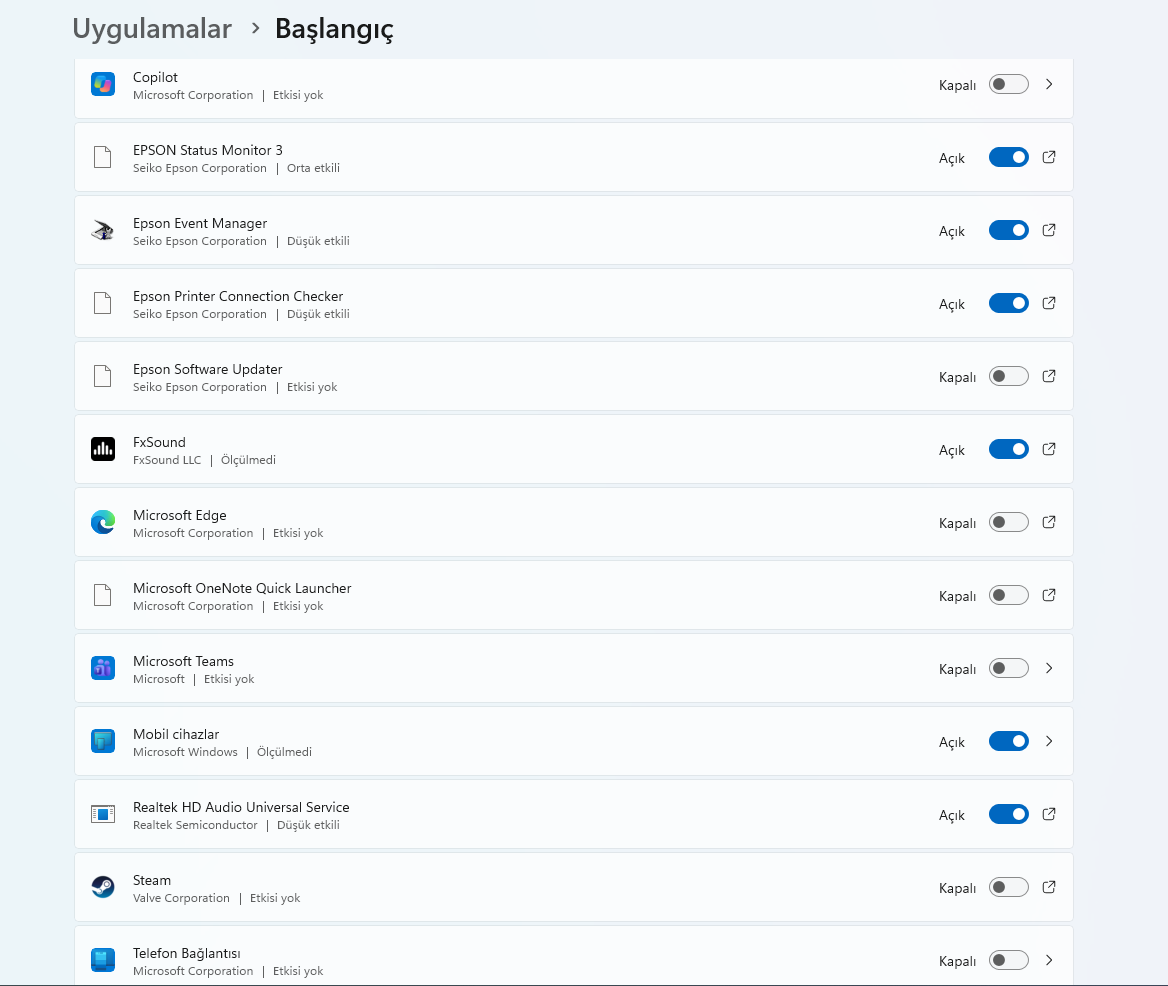The width and height of the screenshot is (1168, 986).
Task: Click the Realtek HD Audio icon
Action: click(103, 815)
